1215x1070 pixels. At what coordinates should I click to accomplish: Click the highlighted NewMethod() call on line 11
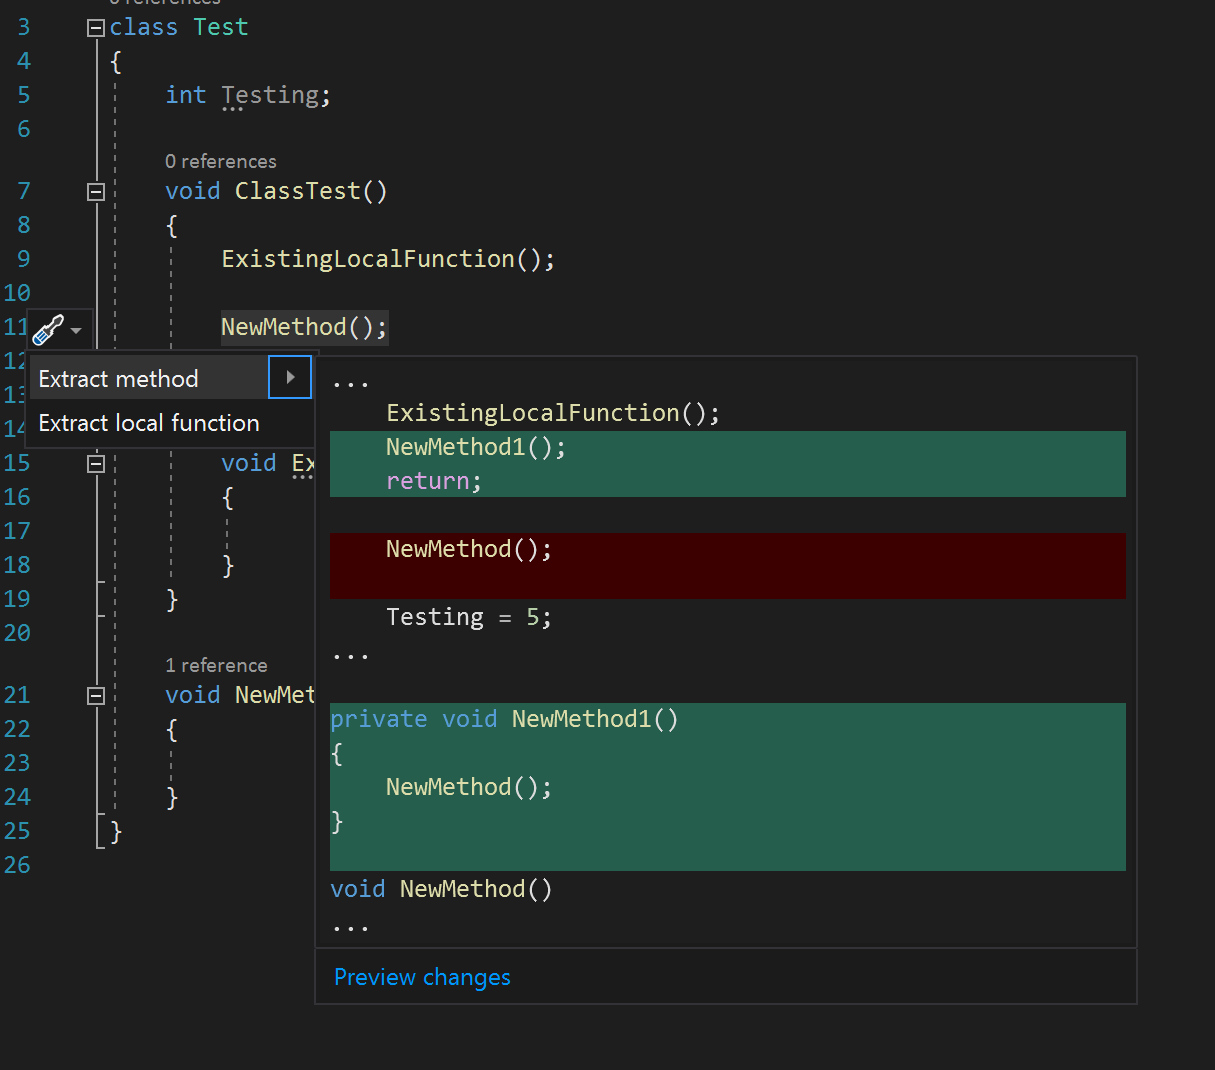[304, 327]
